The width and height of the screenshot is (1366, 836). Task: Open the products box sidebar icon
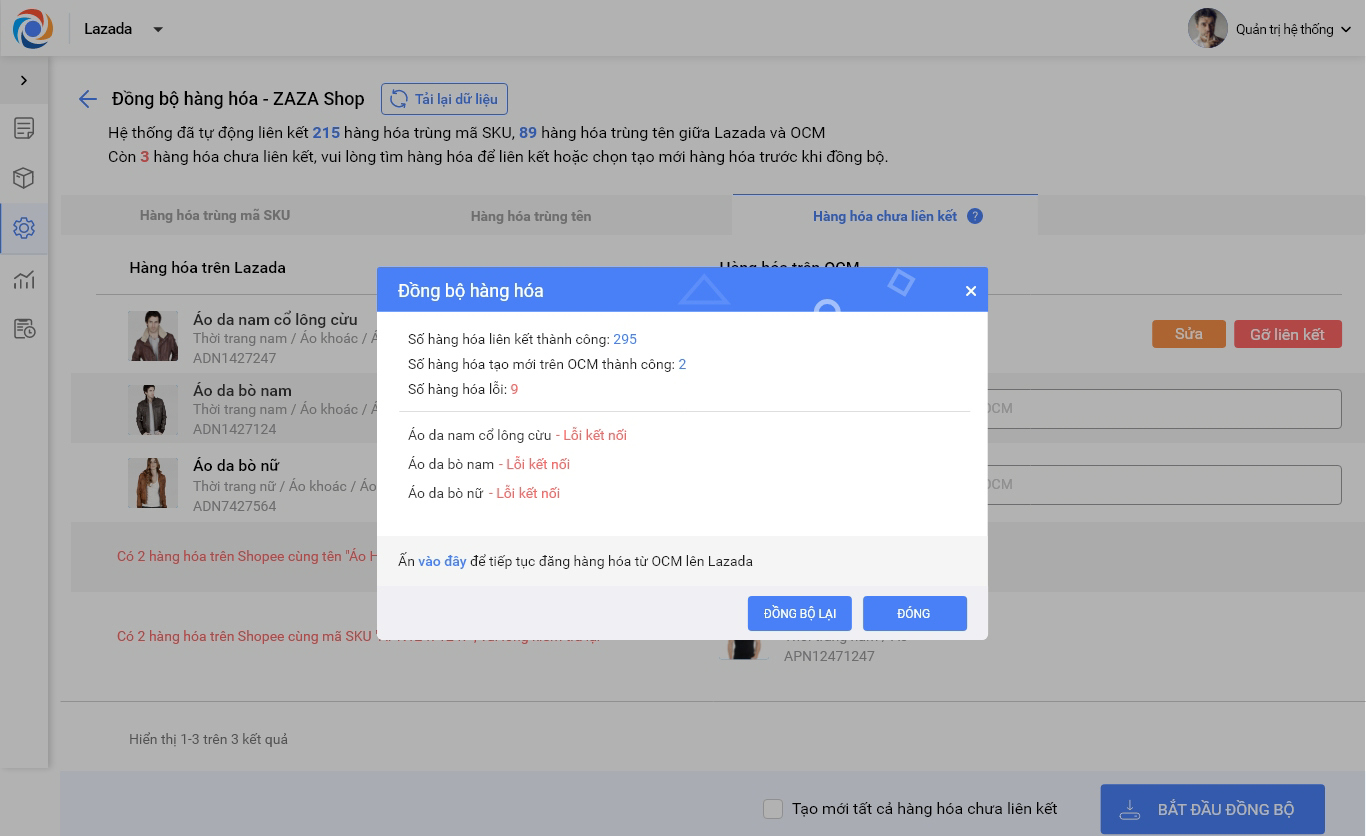click(x=24, y=178)
